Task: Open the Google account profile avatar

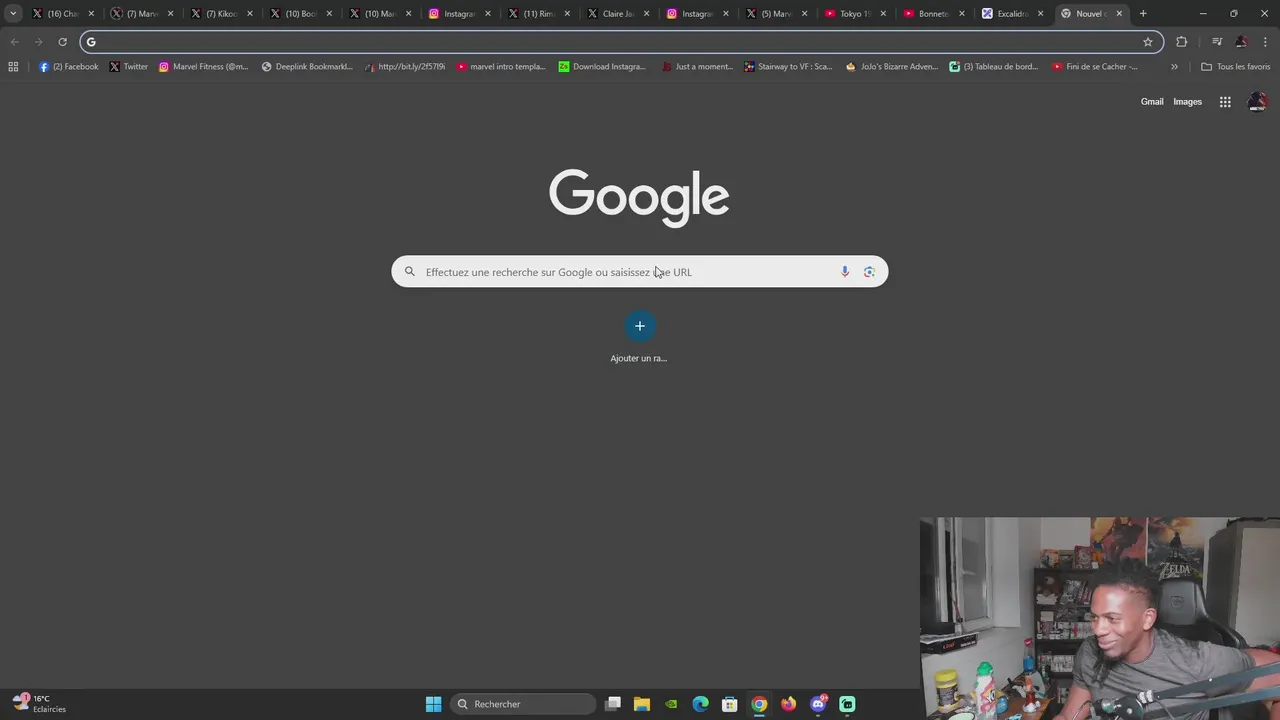Action: (x=1257, y=102)
